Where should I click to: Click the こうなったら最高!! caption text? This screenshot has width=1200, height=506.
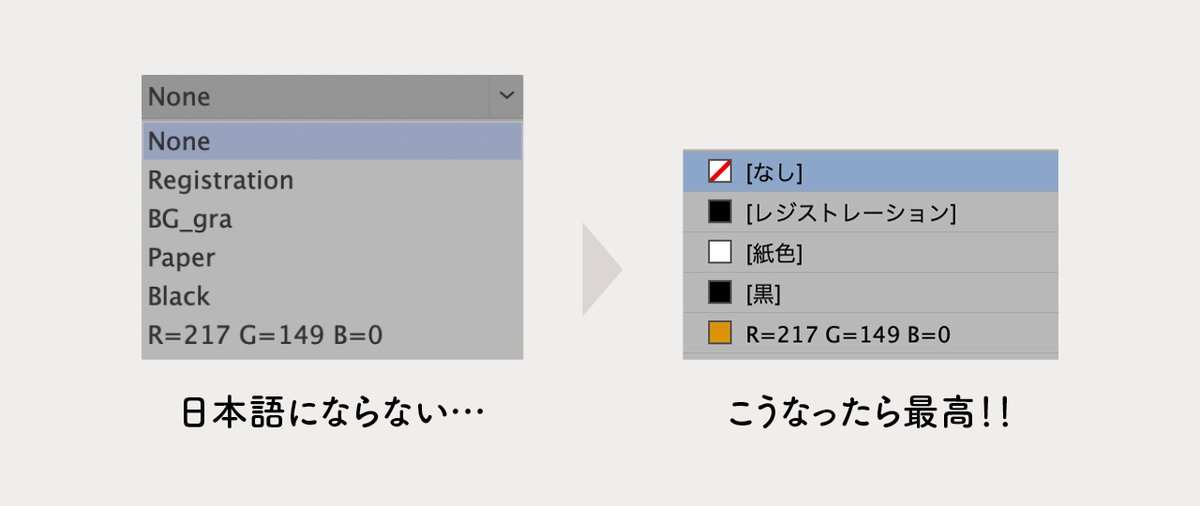coord(870,414)
